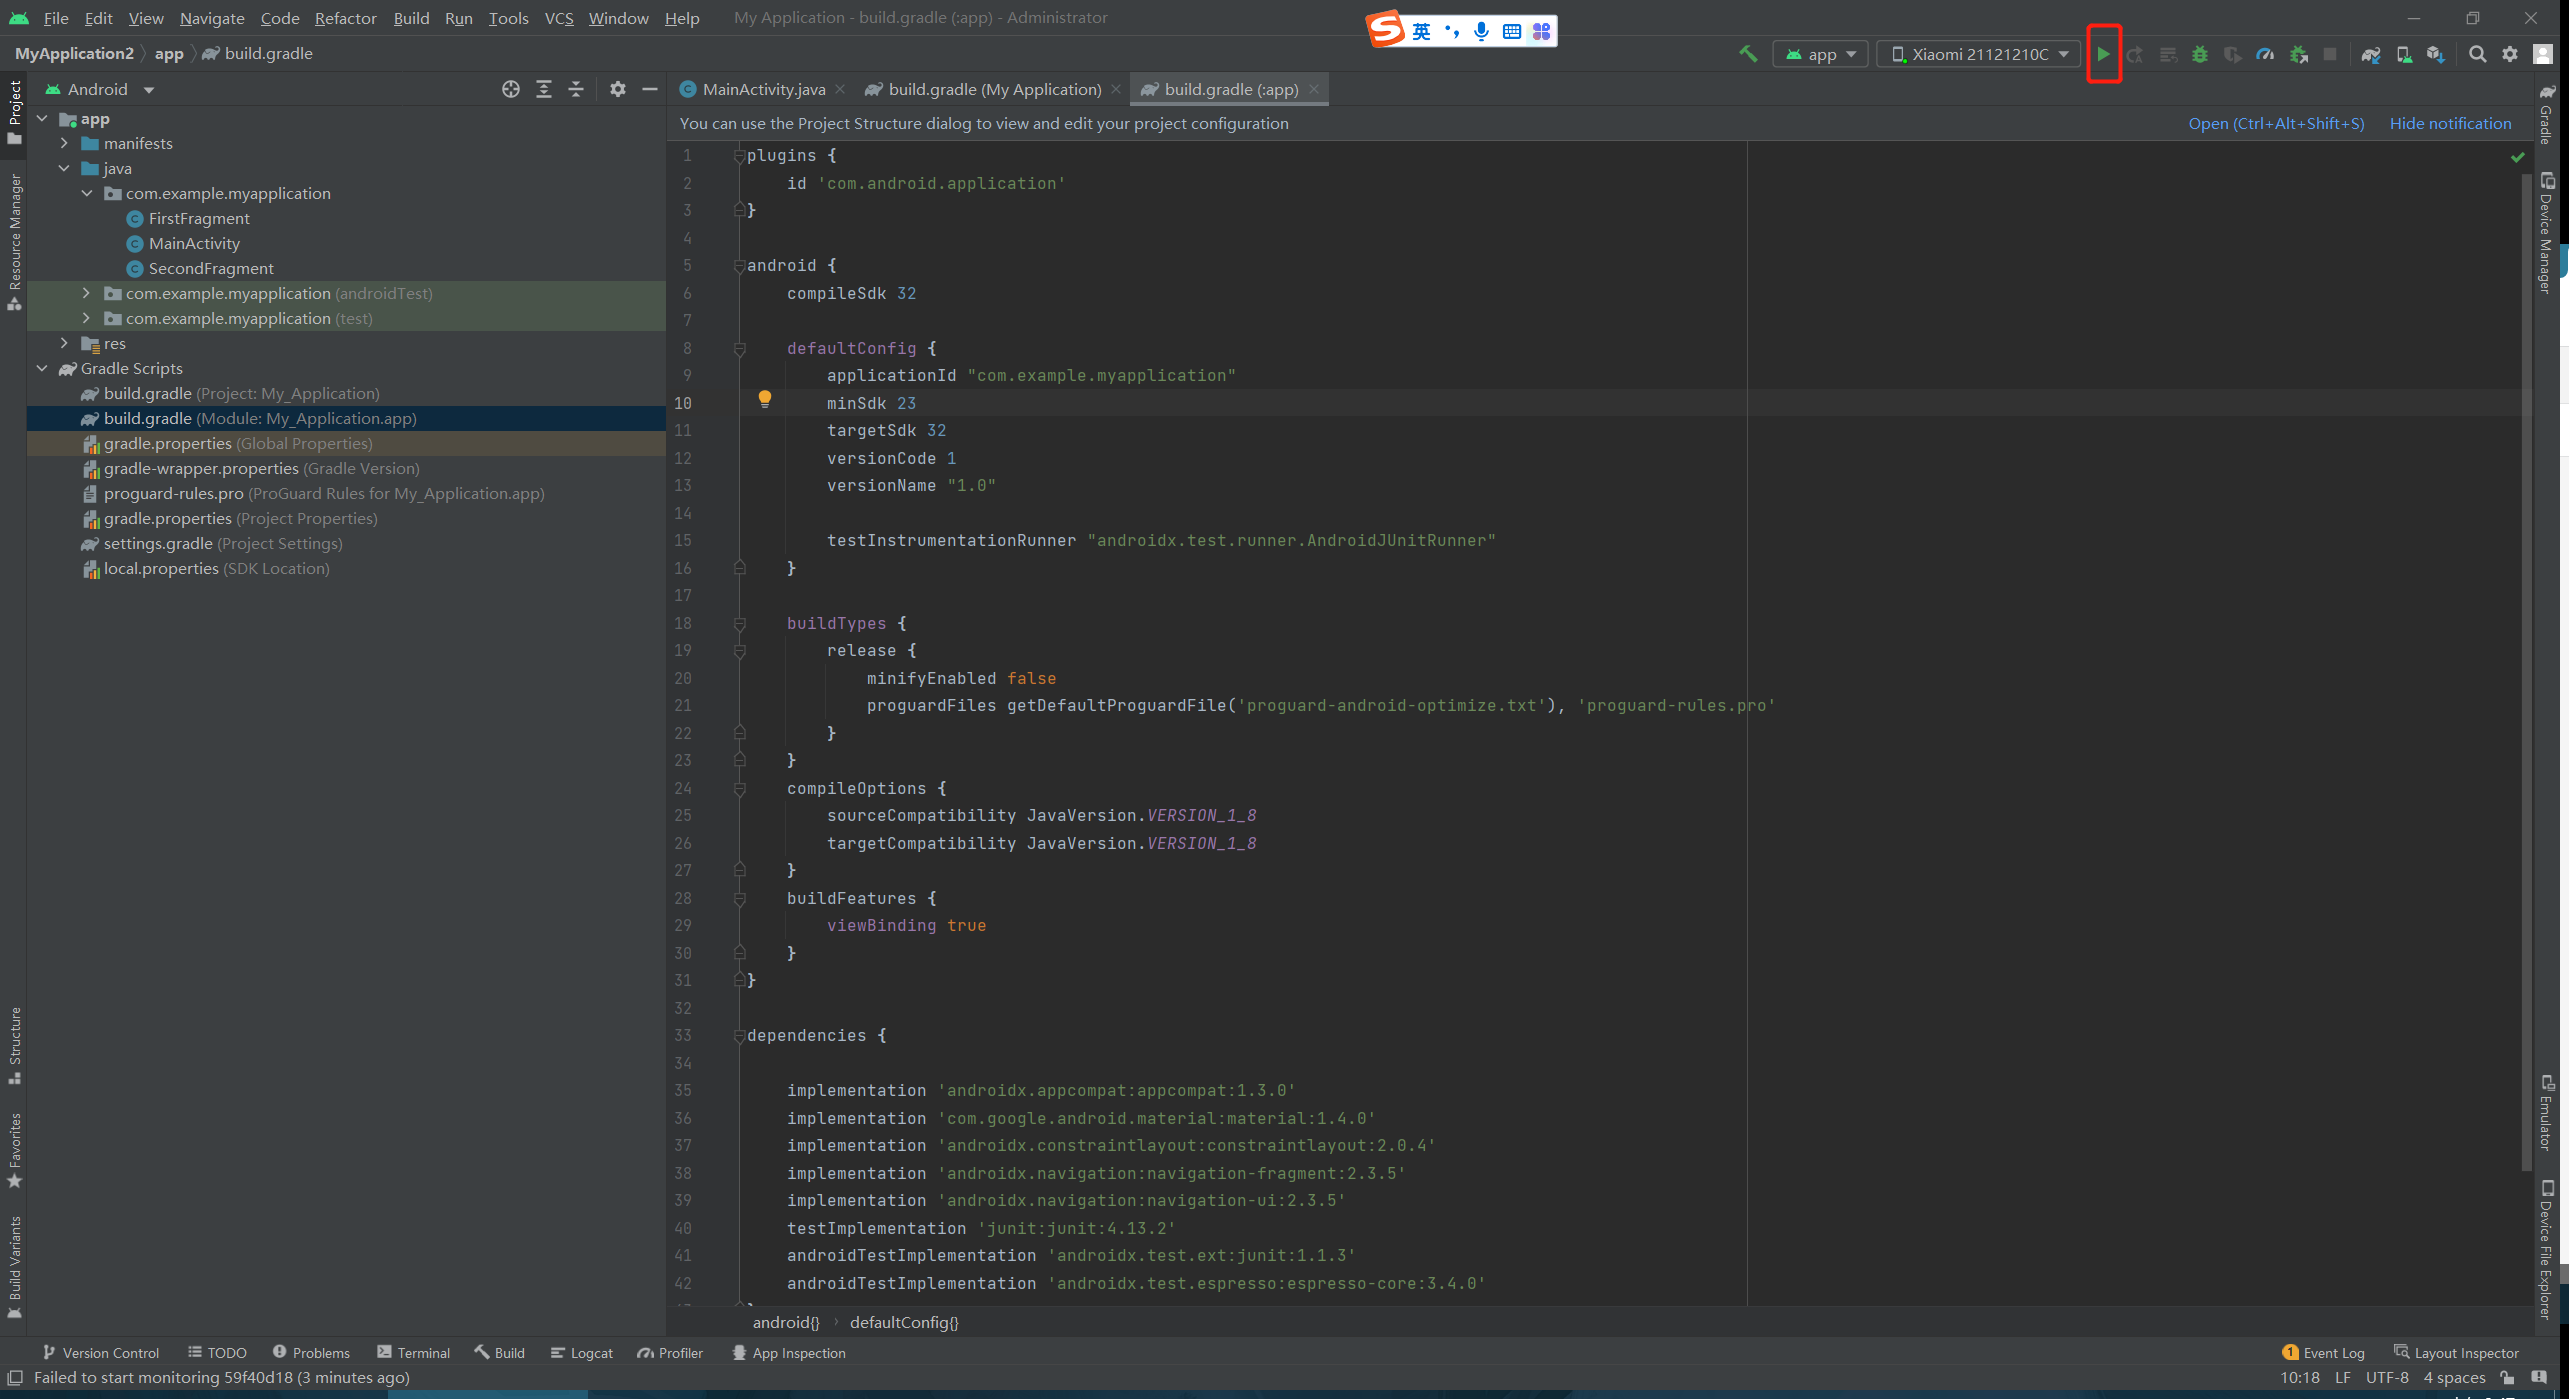
Task: Toggle the Build Variants side tab
Action: (x=14, y=1267)
